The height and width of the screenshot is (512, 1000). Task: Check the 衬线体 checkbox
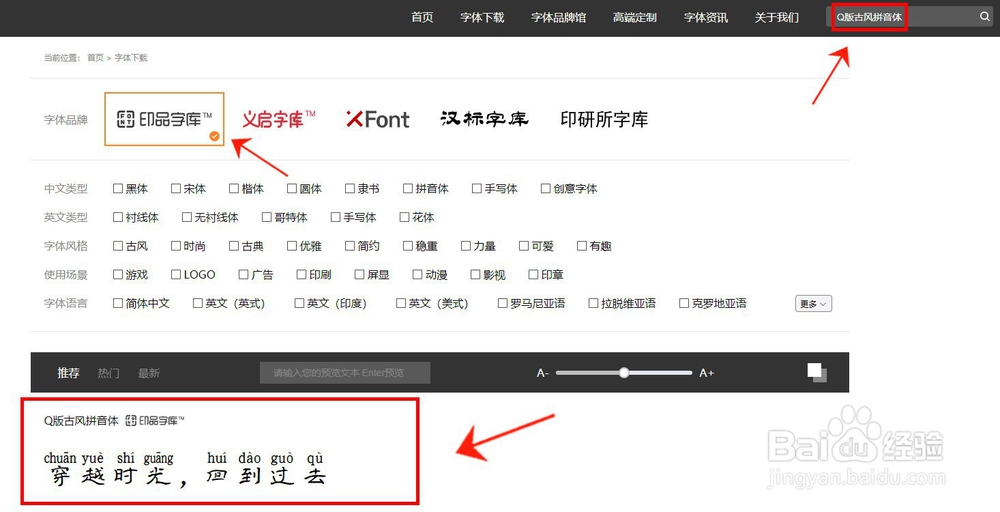(118, 217)
